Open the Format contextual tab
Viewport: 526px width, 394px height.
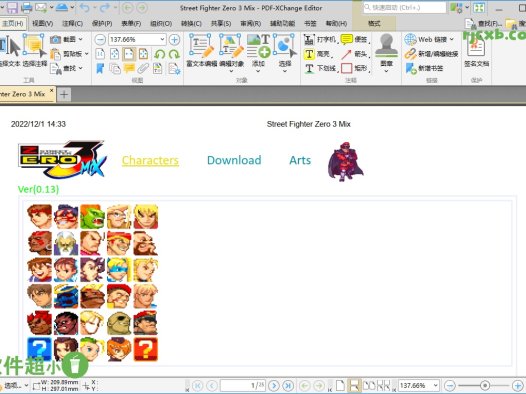coord(374,23)
